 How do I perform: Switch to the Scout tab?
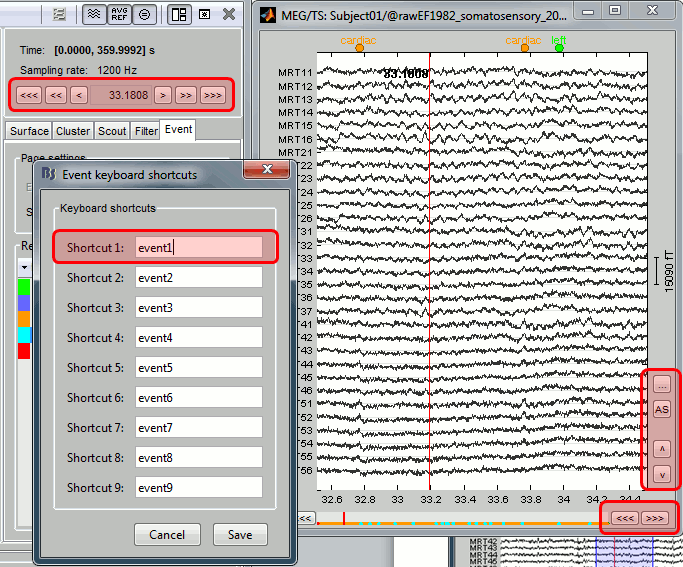coord(112,131)
